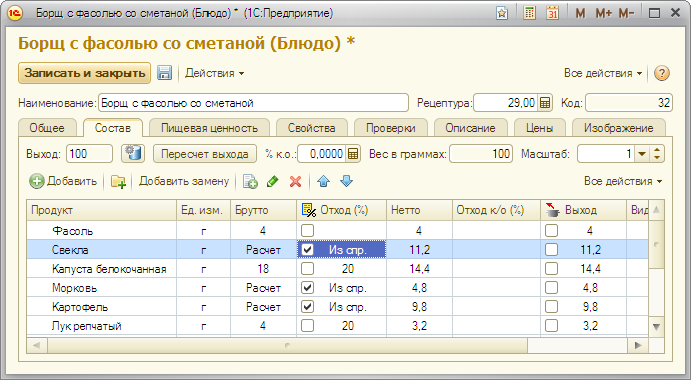The height and width of the screenshot is (380, 691).
Task: Select the Лук репчатый product cell
Action: tap(102, 326)
